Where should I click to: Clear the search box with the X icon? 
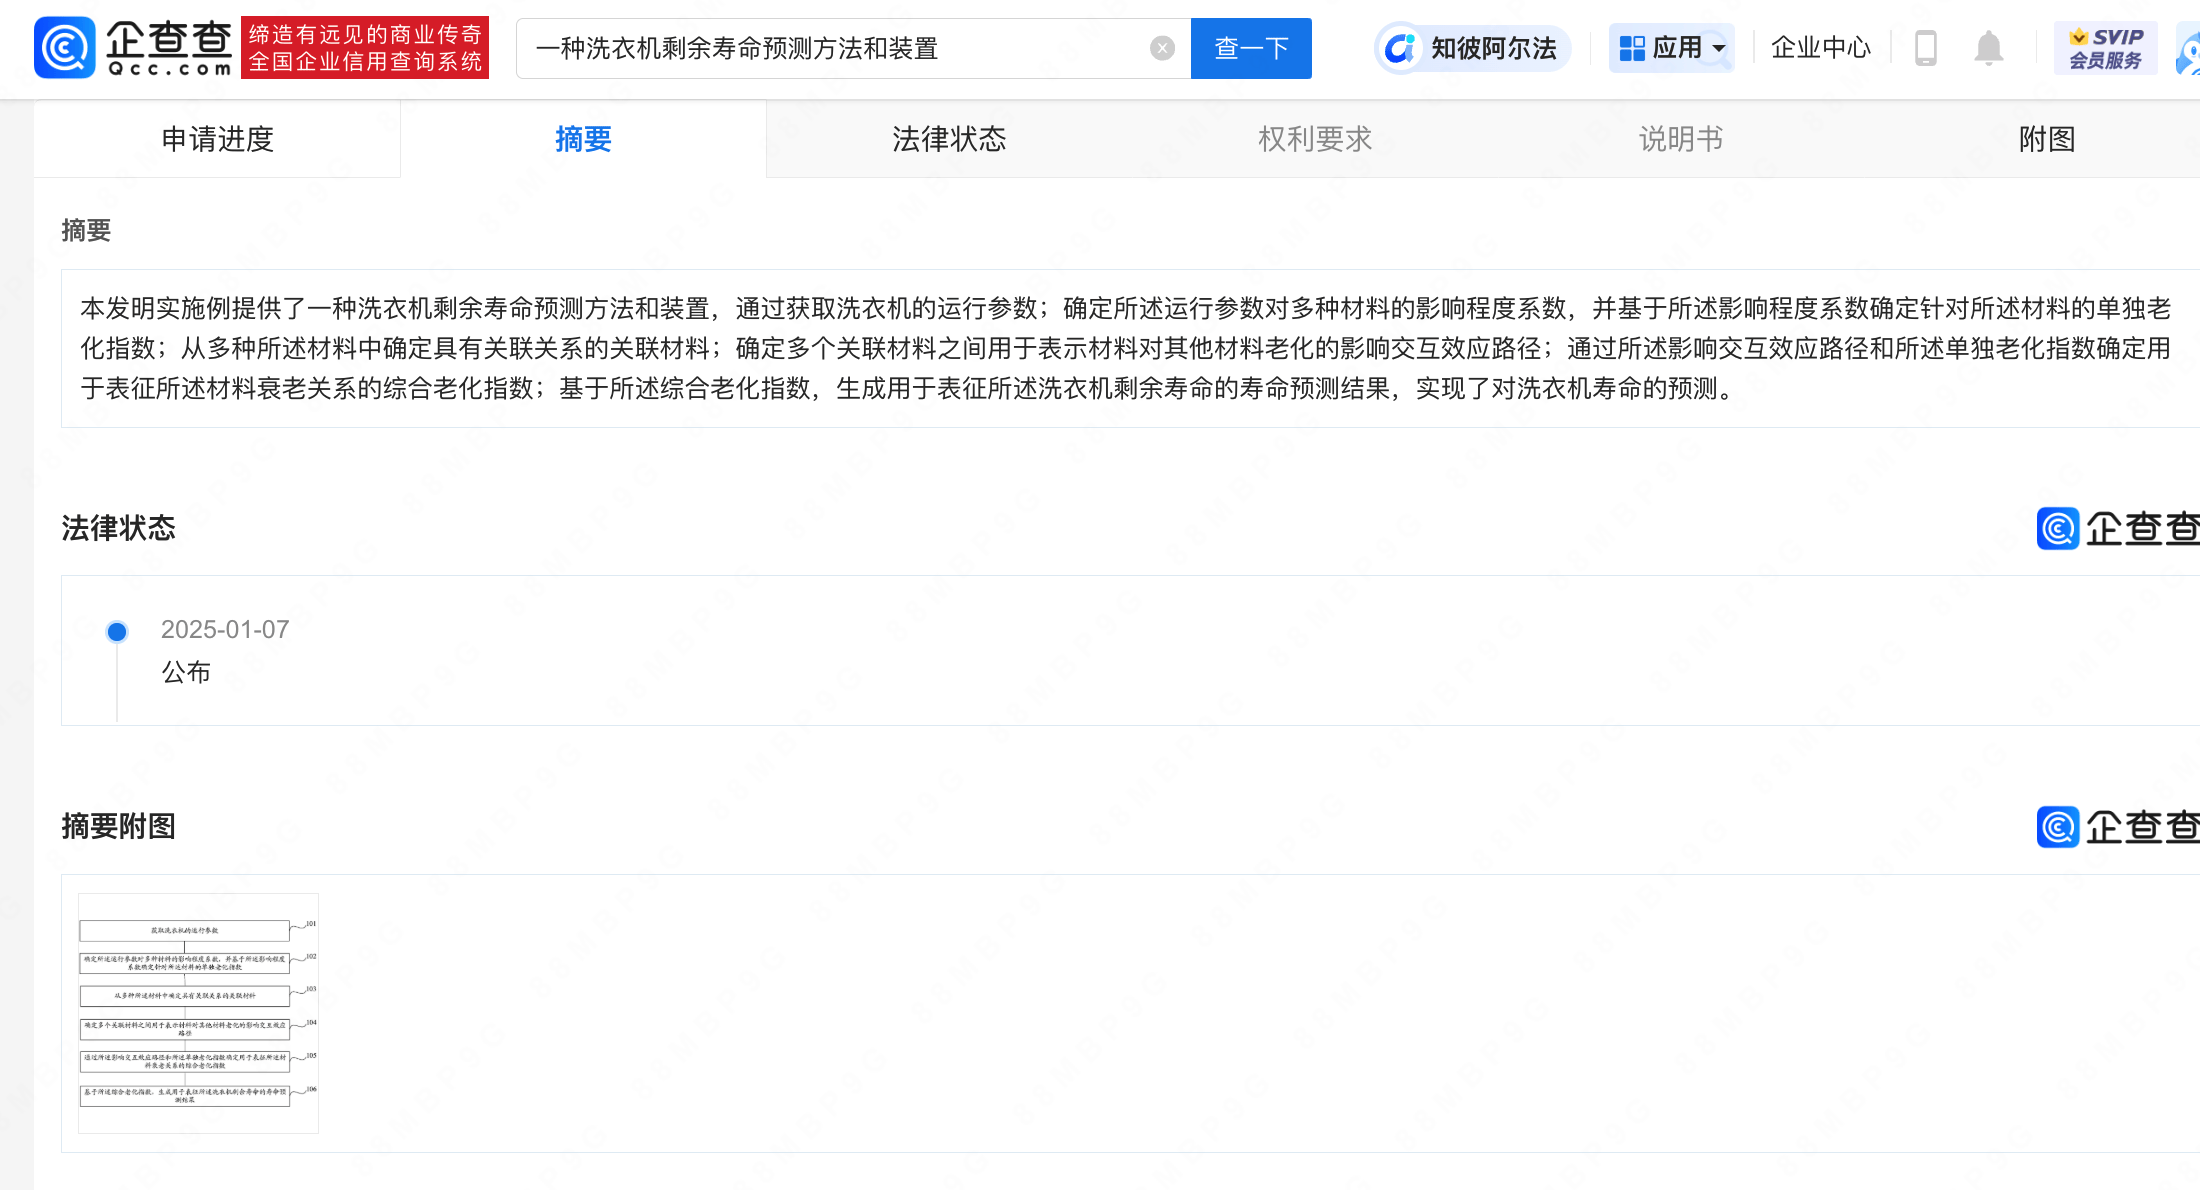click(1162, 48)
